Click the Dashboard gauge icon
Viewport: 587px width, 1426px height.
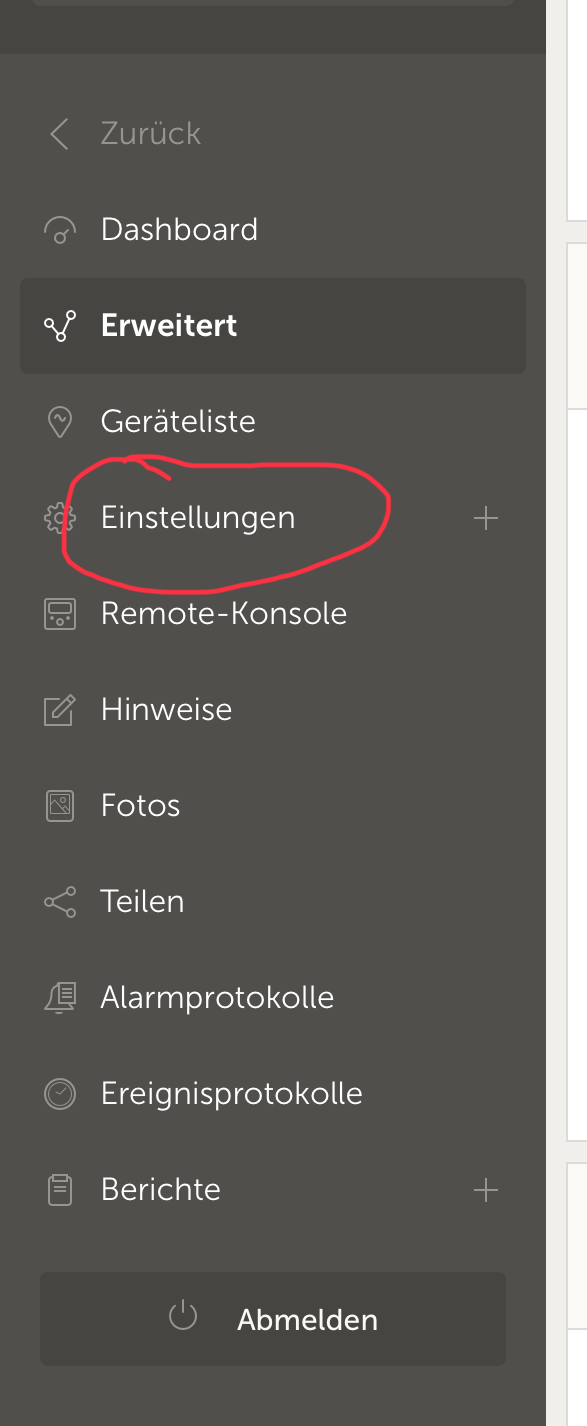click(60, 231)
